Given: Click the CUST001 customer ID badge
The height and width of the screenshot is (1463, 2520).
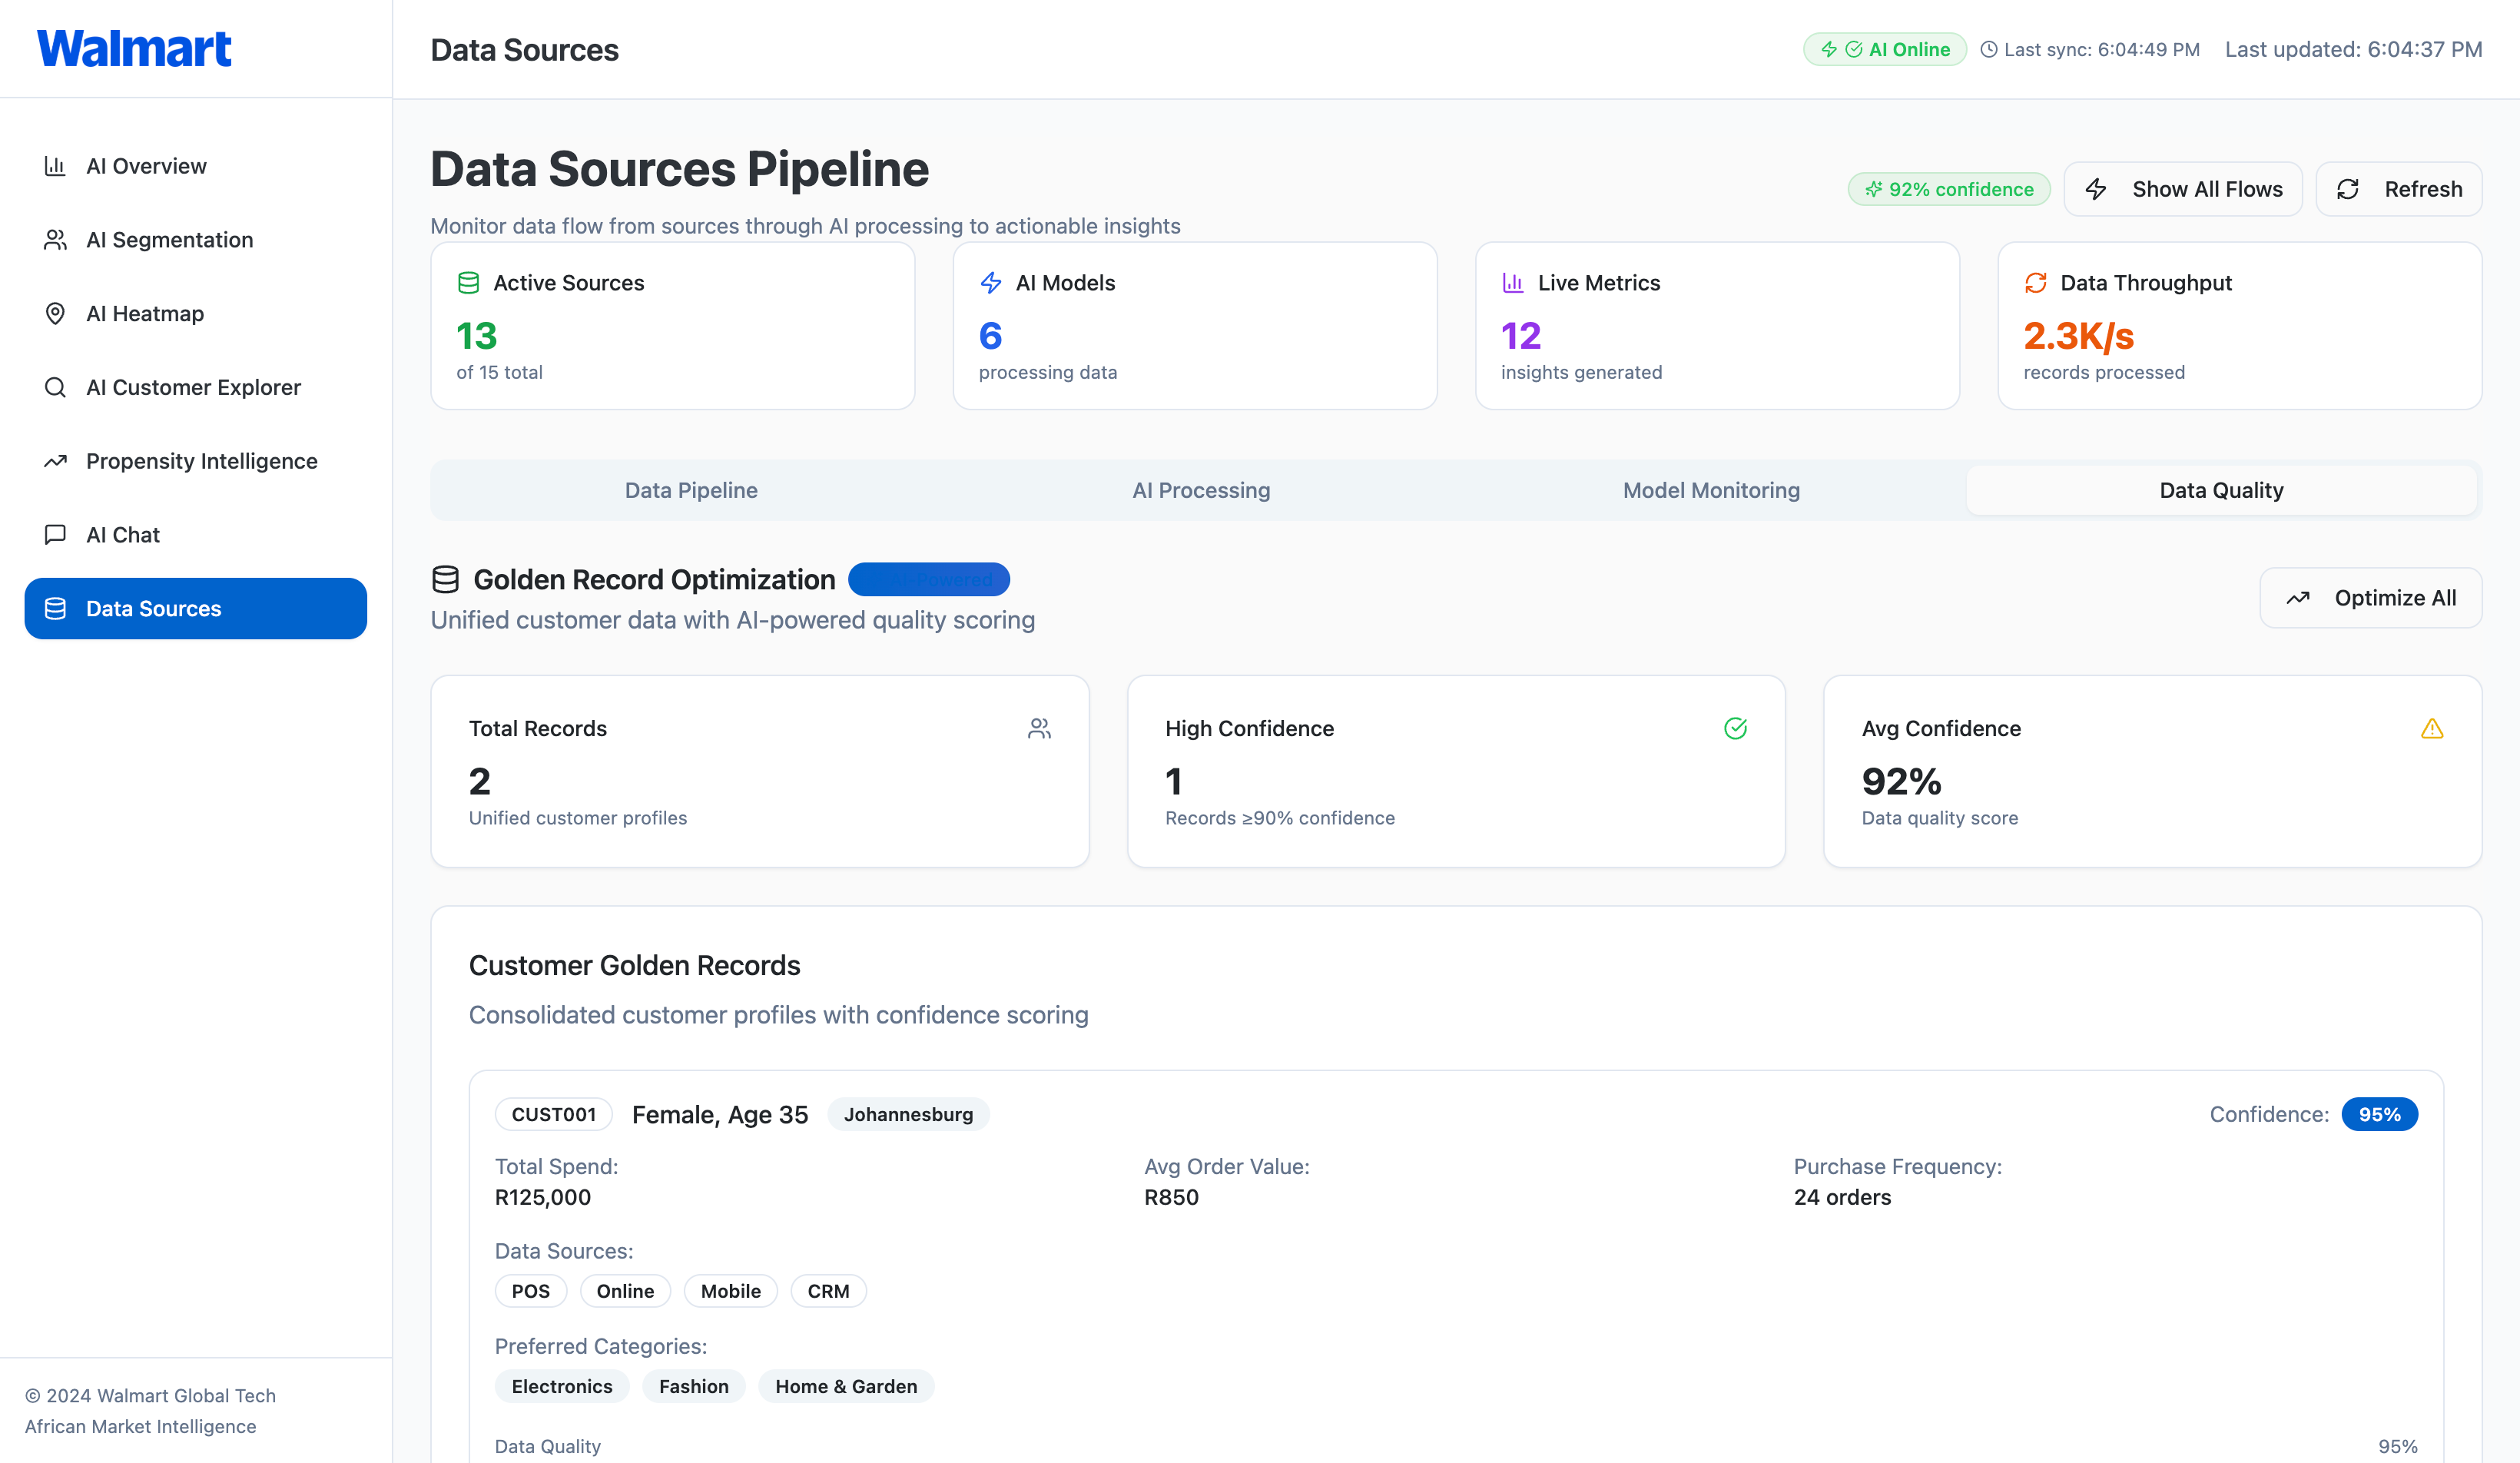Looking at the screenshot, I should tap(554, 1114).
